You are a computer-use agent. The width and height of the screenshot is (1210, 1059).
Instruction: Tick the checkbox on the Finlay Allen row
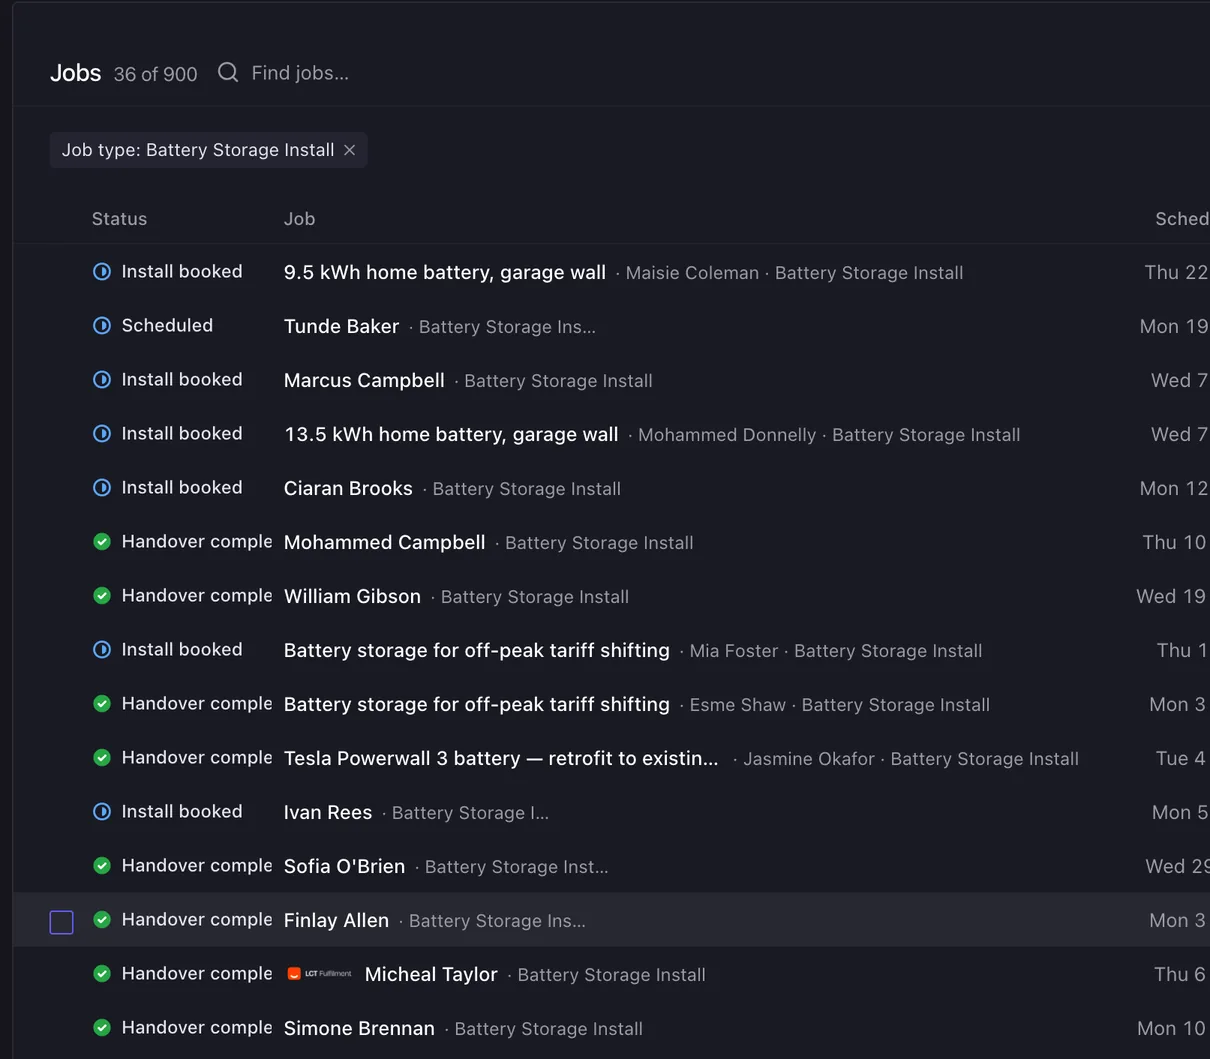(x=62, y=922)
